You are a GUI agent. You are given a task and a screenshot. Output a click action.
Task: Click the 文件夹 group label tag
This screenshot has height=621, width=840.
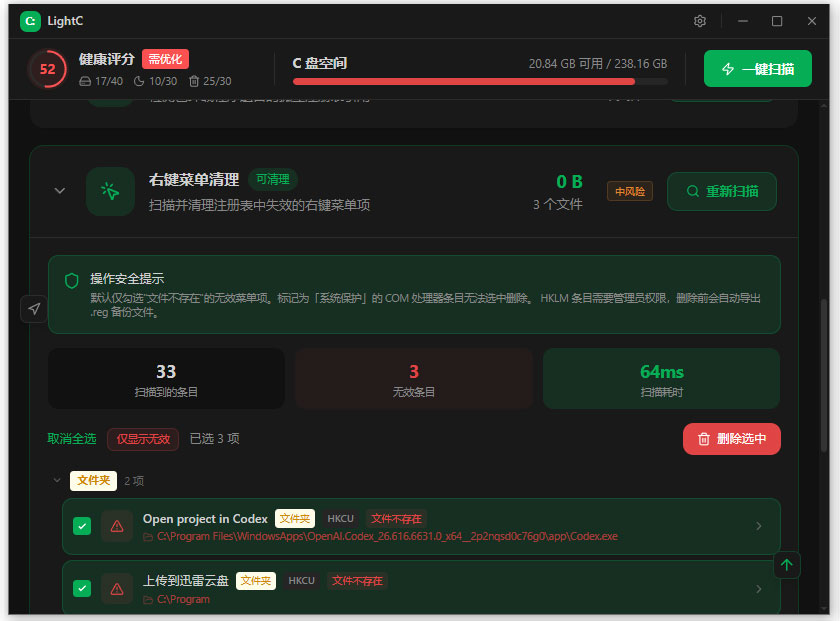pyautogui.click(x=93, y=481)
